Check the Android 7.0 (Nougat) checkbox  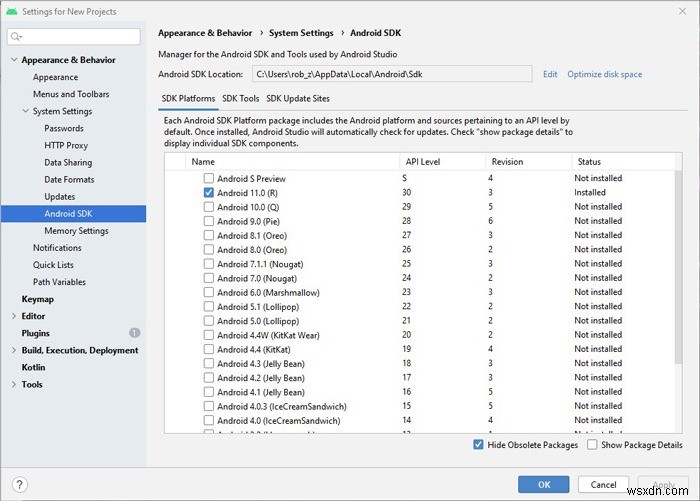(208, 278)
